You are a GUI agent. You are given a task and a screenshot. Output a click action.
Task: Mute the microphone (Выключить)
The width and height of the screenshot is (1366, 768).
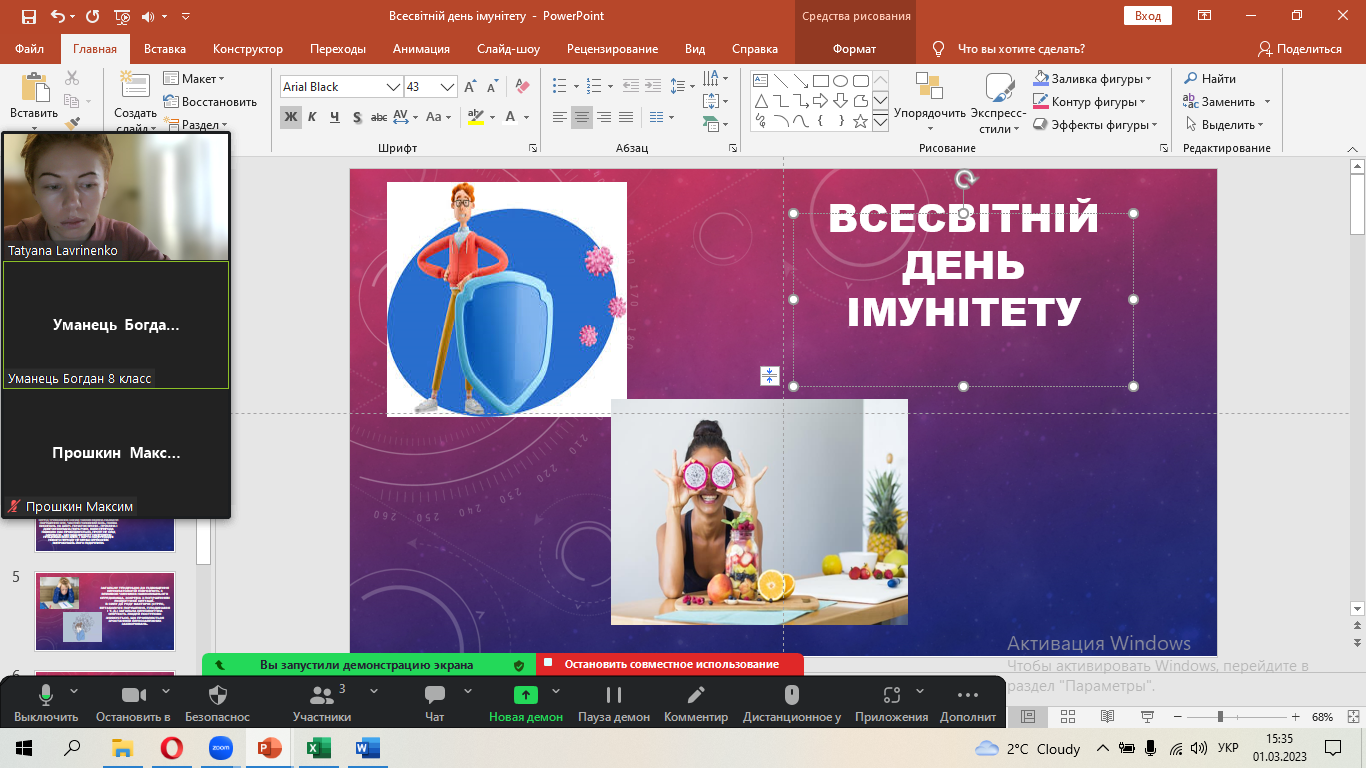(46, 695)
